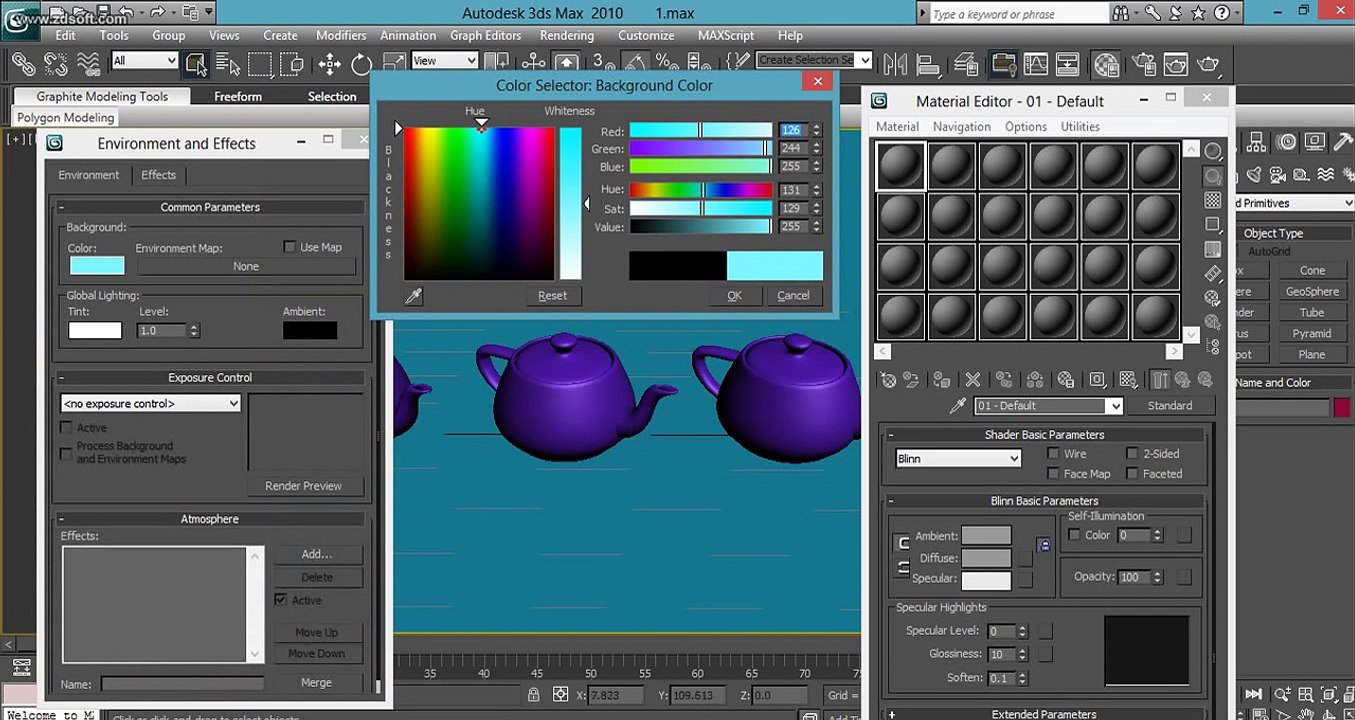Choose the Rectangular Selection Region tool
Viewport: 1355px width, 720px height.
(x=260, y=64)
